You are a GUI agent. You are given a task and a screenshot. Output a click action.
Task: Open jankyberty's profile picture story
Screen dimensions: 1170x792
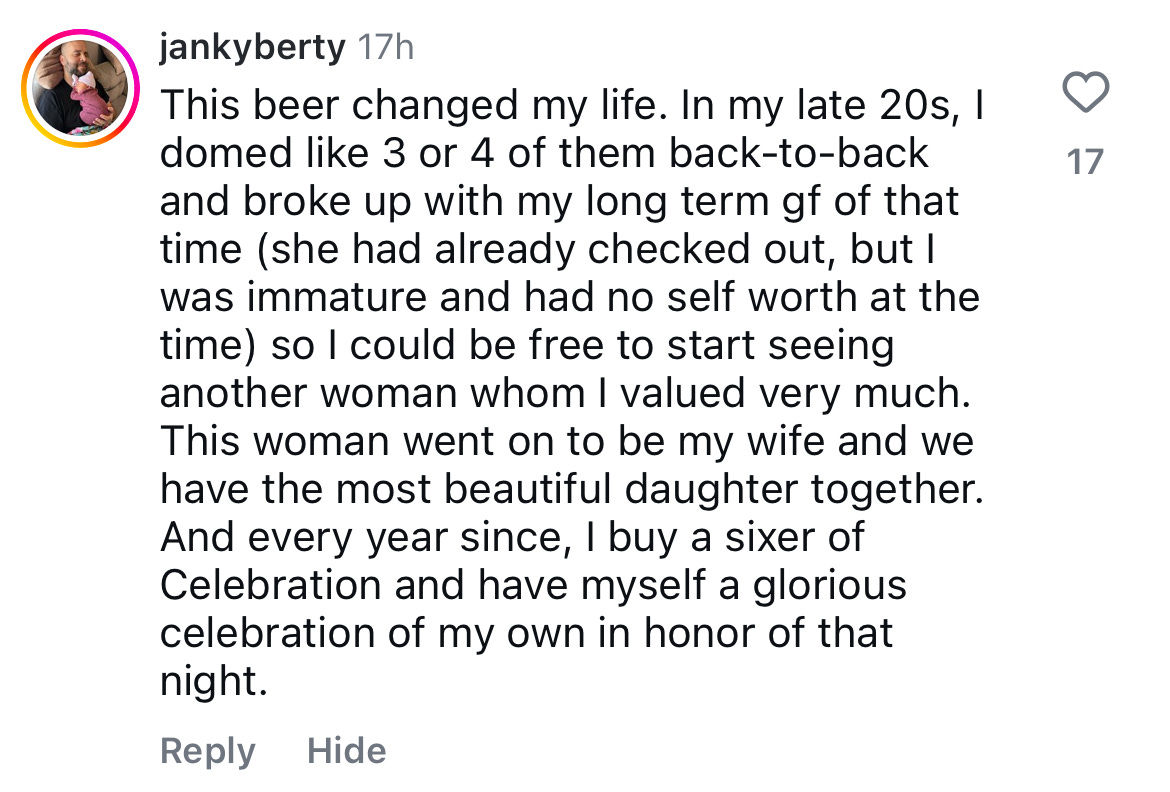pyautogui.click(x=81, y=88)
